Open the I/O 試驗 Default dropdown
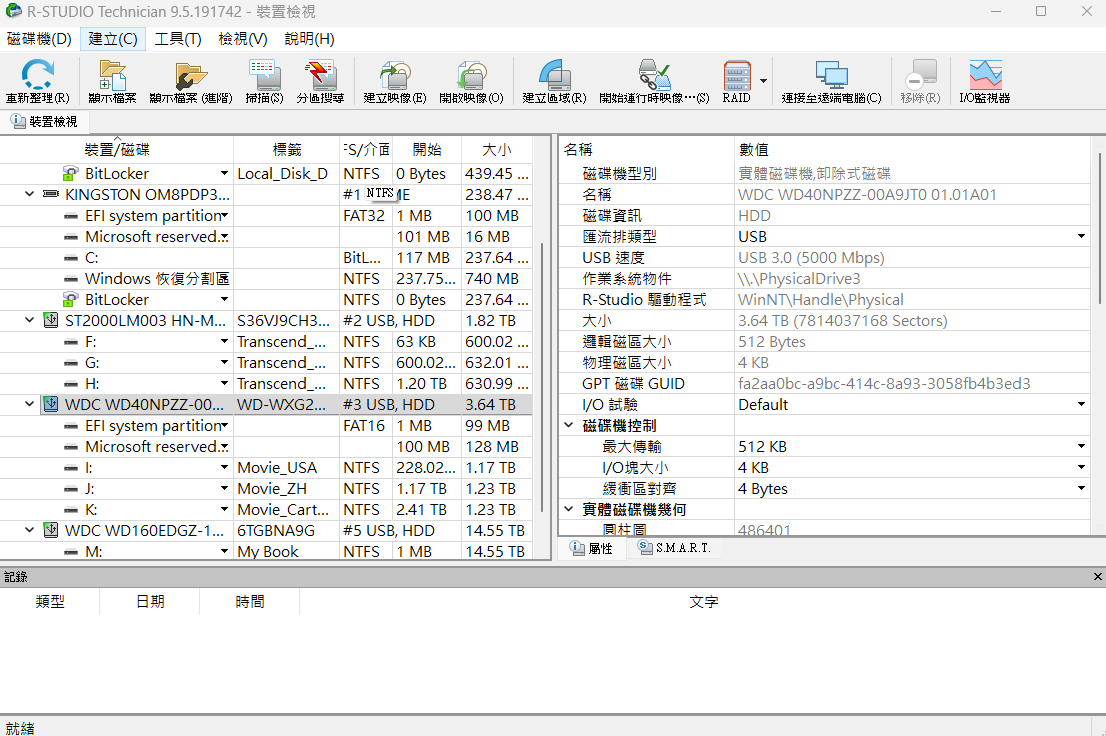This screenshot has height=736, width=1106. (1081, 405)
